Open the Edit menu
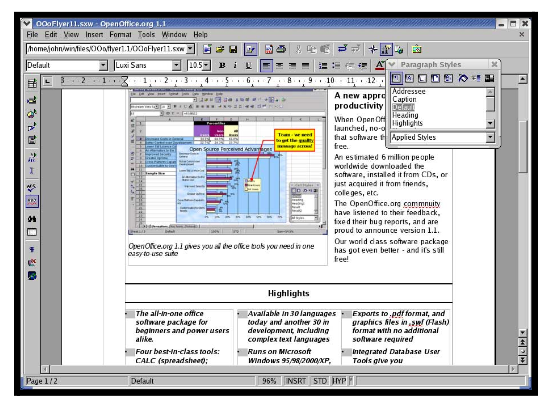 tap(51, 35)
